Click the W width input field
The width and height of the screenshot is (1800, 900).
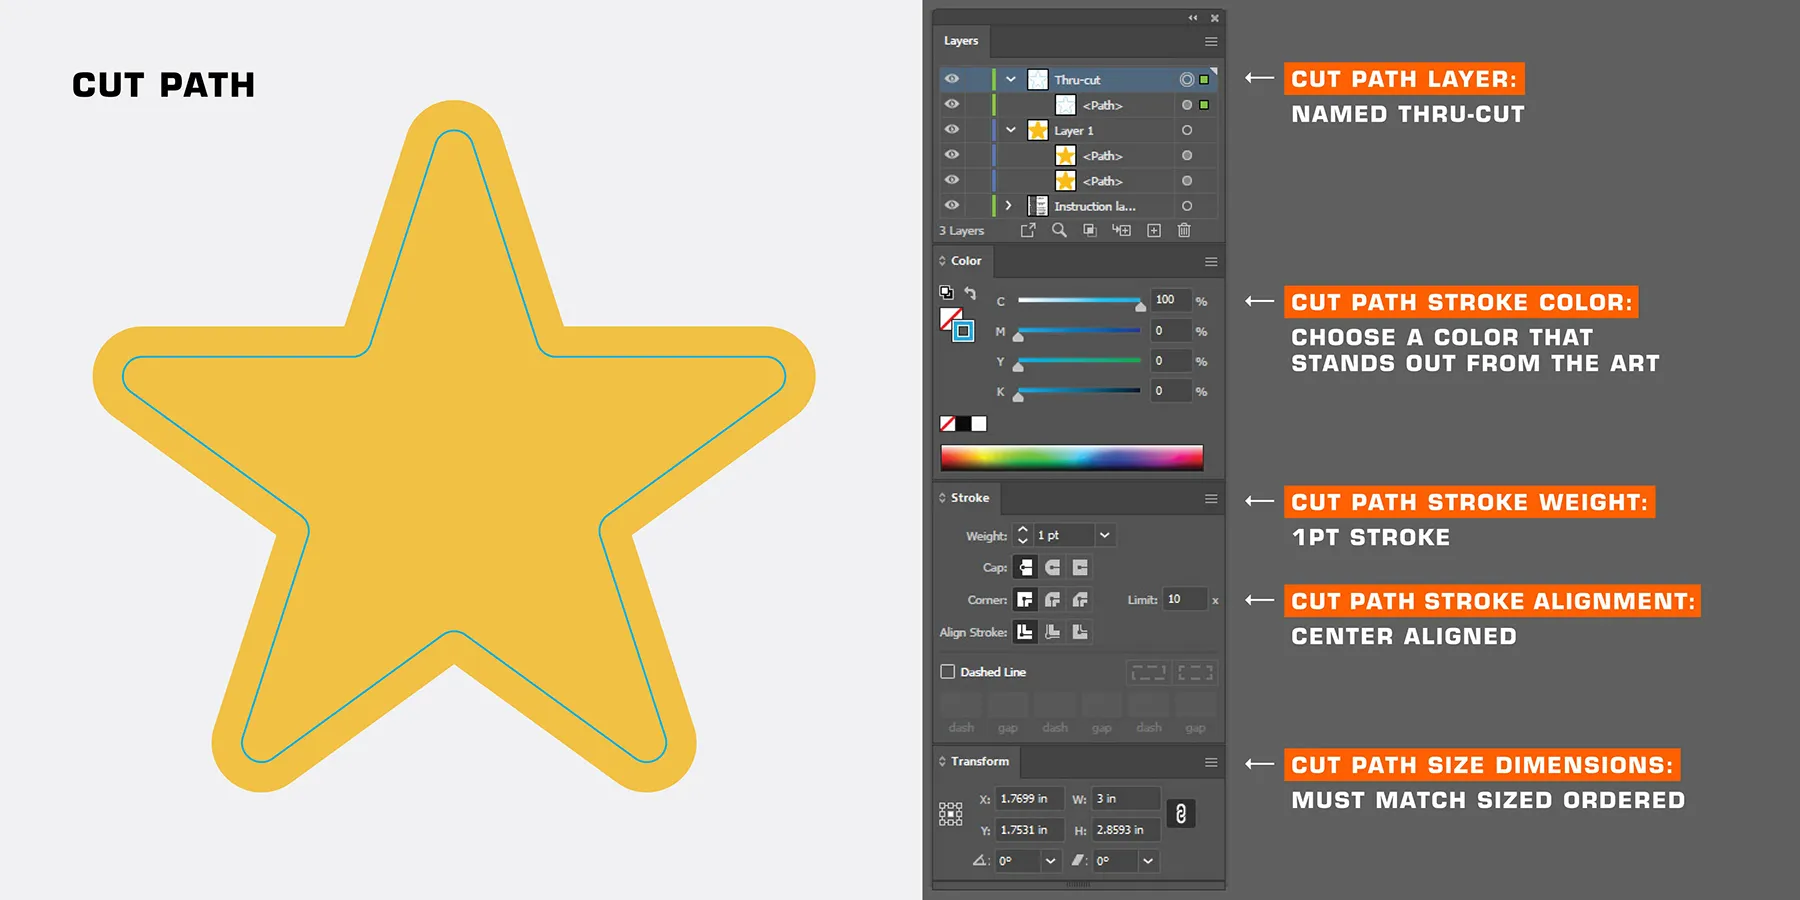1125,799
